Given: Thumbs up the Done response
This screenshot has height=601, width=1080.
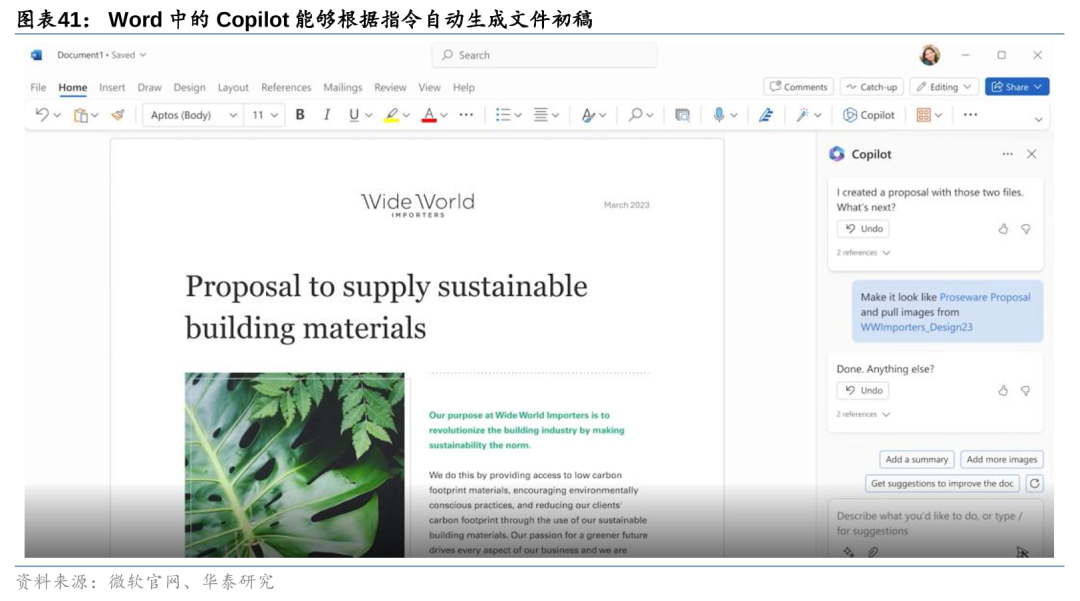Looking at the screenshot, I should click(1003, 390).
